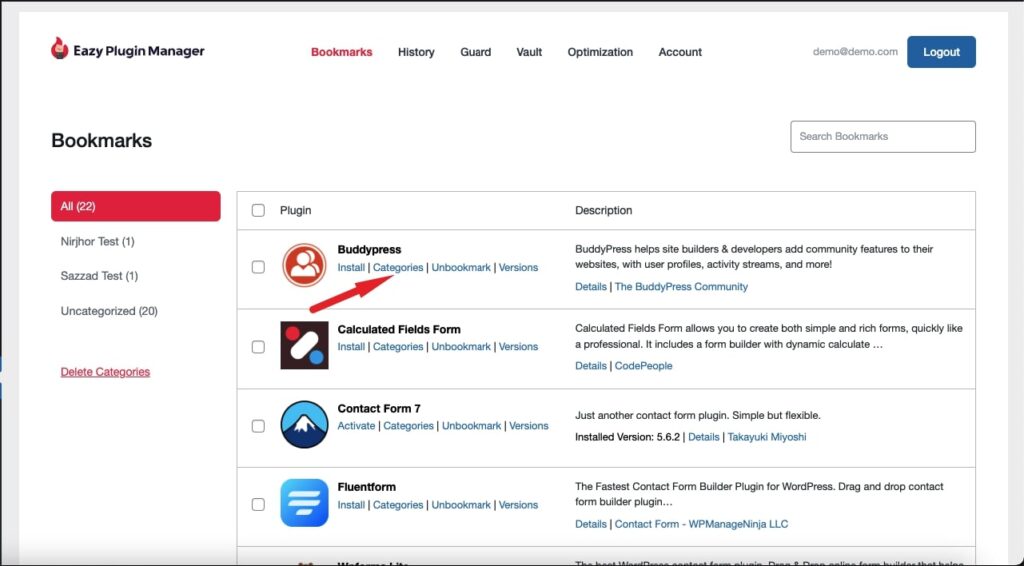Screen dimensions: 1024x566
Task: Open Contact Form - WPManageNinja LLC link
Action: [x=701, y=524]
